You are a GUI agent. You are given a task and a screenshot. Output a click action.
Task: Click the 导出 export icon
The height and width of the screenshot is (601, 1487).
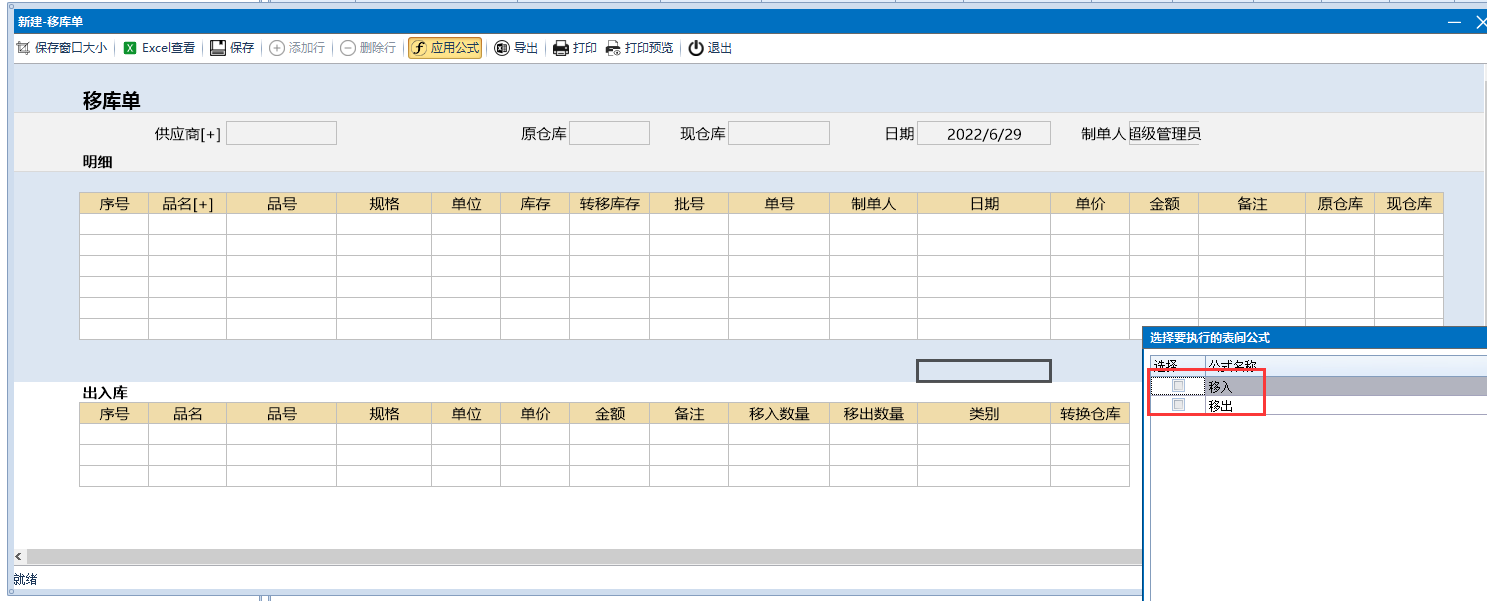503,48
